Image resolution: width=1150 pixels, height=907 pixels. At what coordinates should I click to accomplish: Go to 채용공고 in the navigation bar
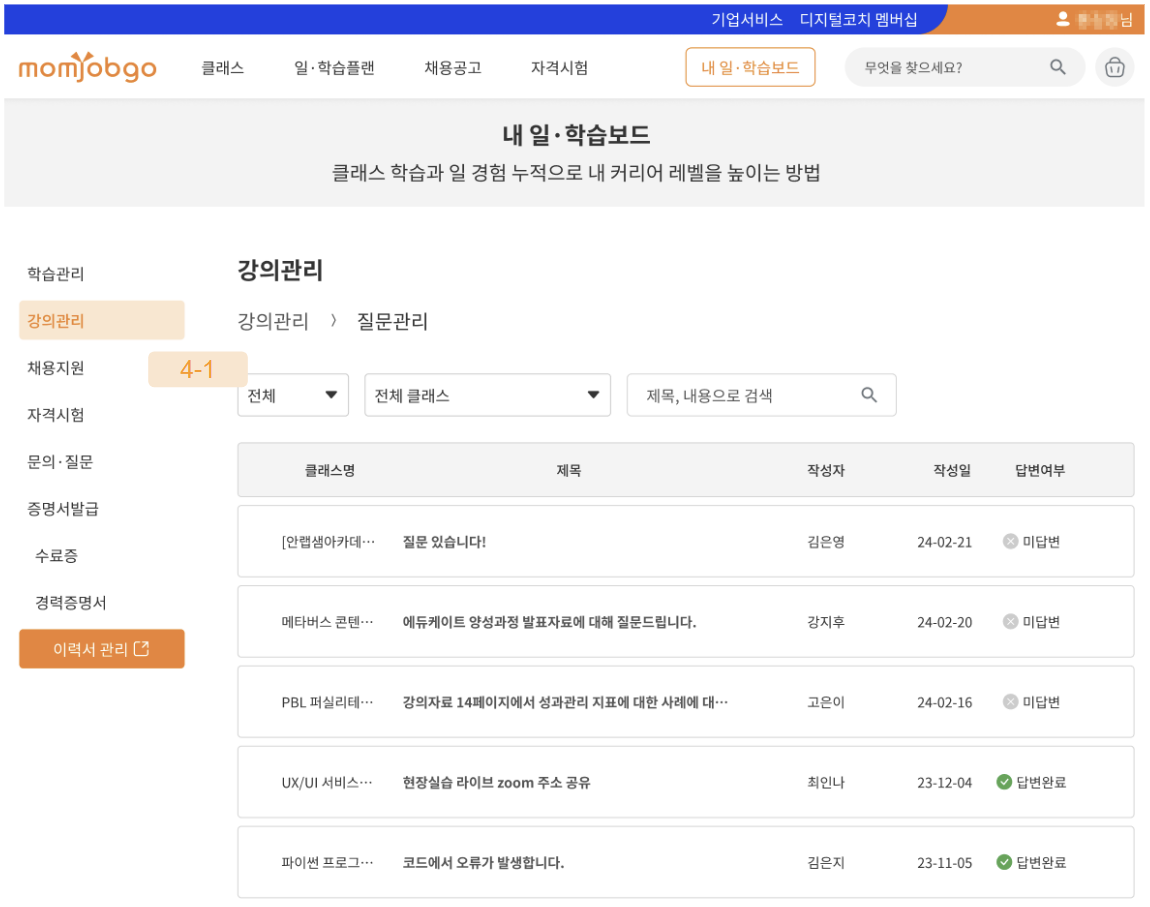point(452,68)
